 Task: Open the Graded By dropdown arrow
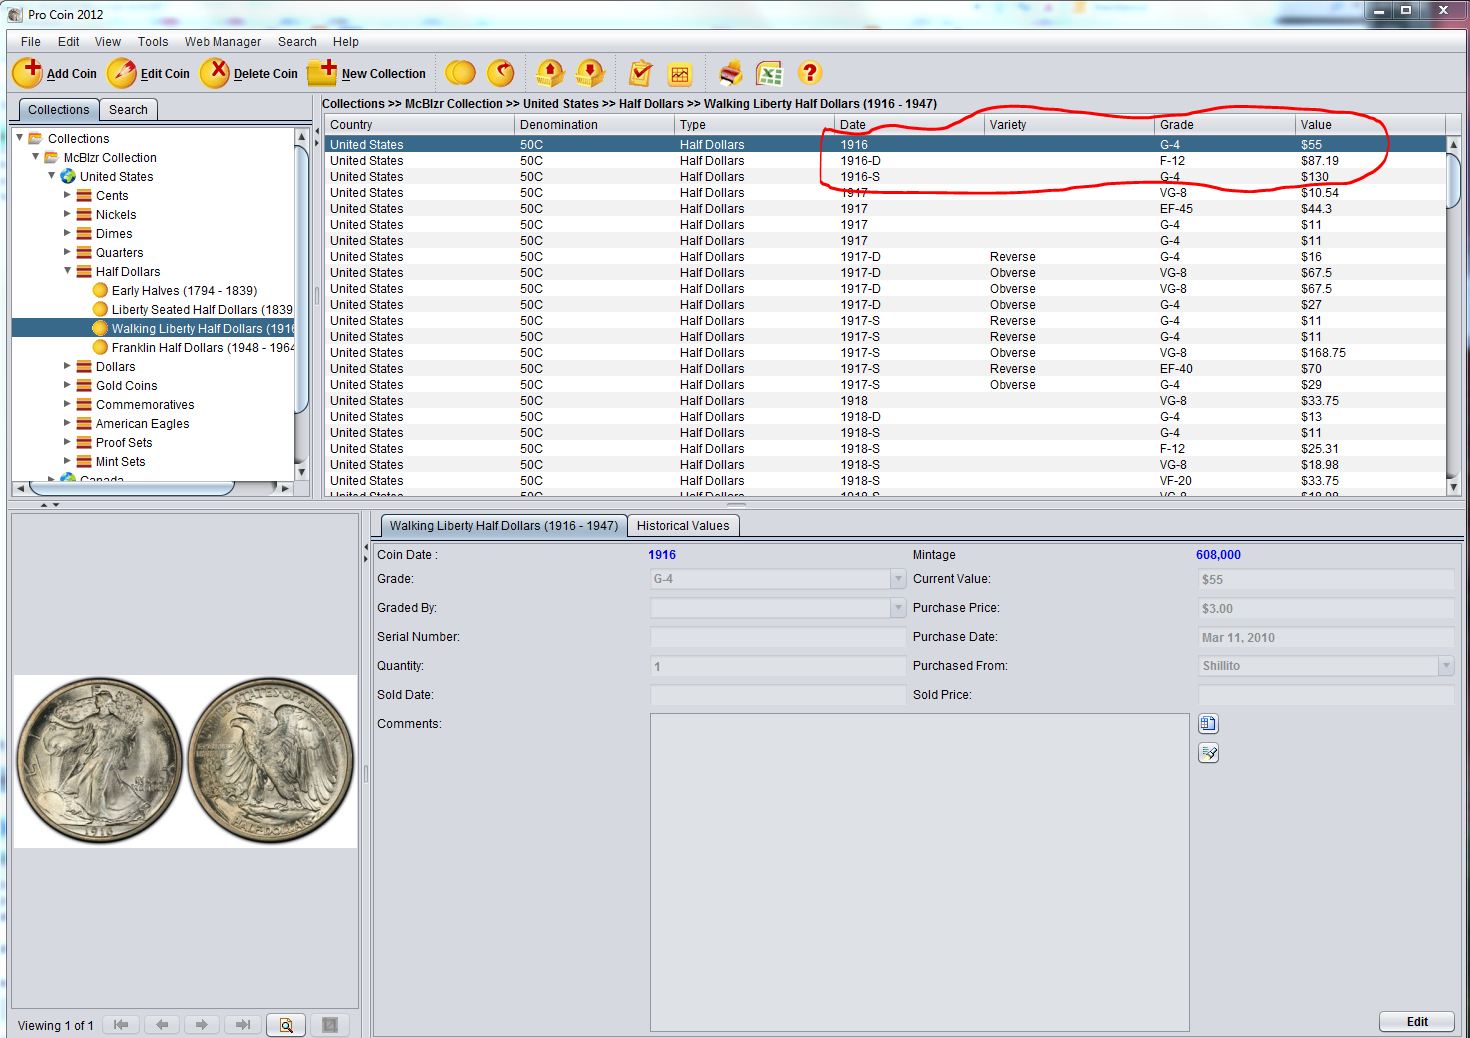coord(897,608)
